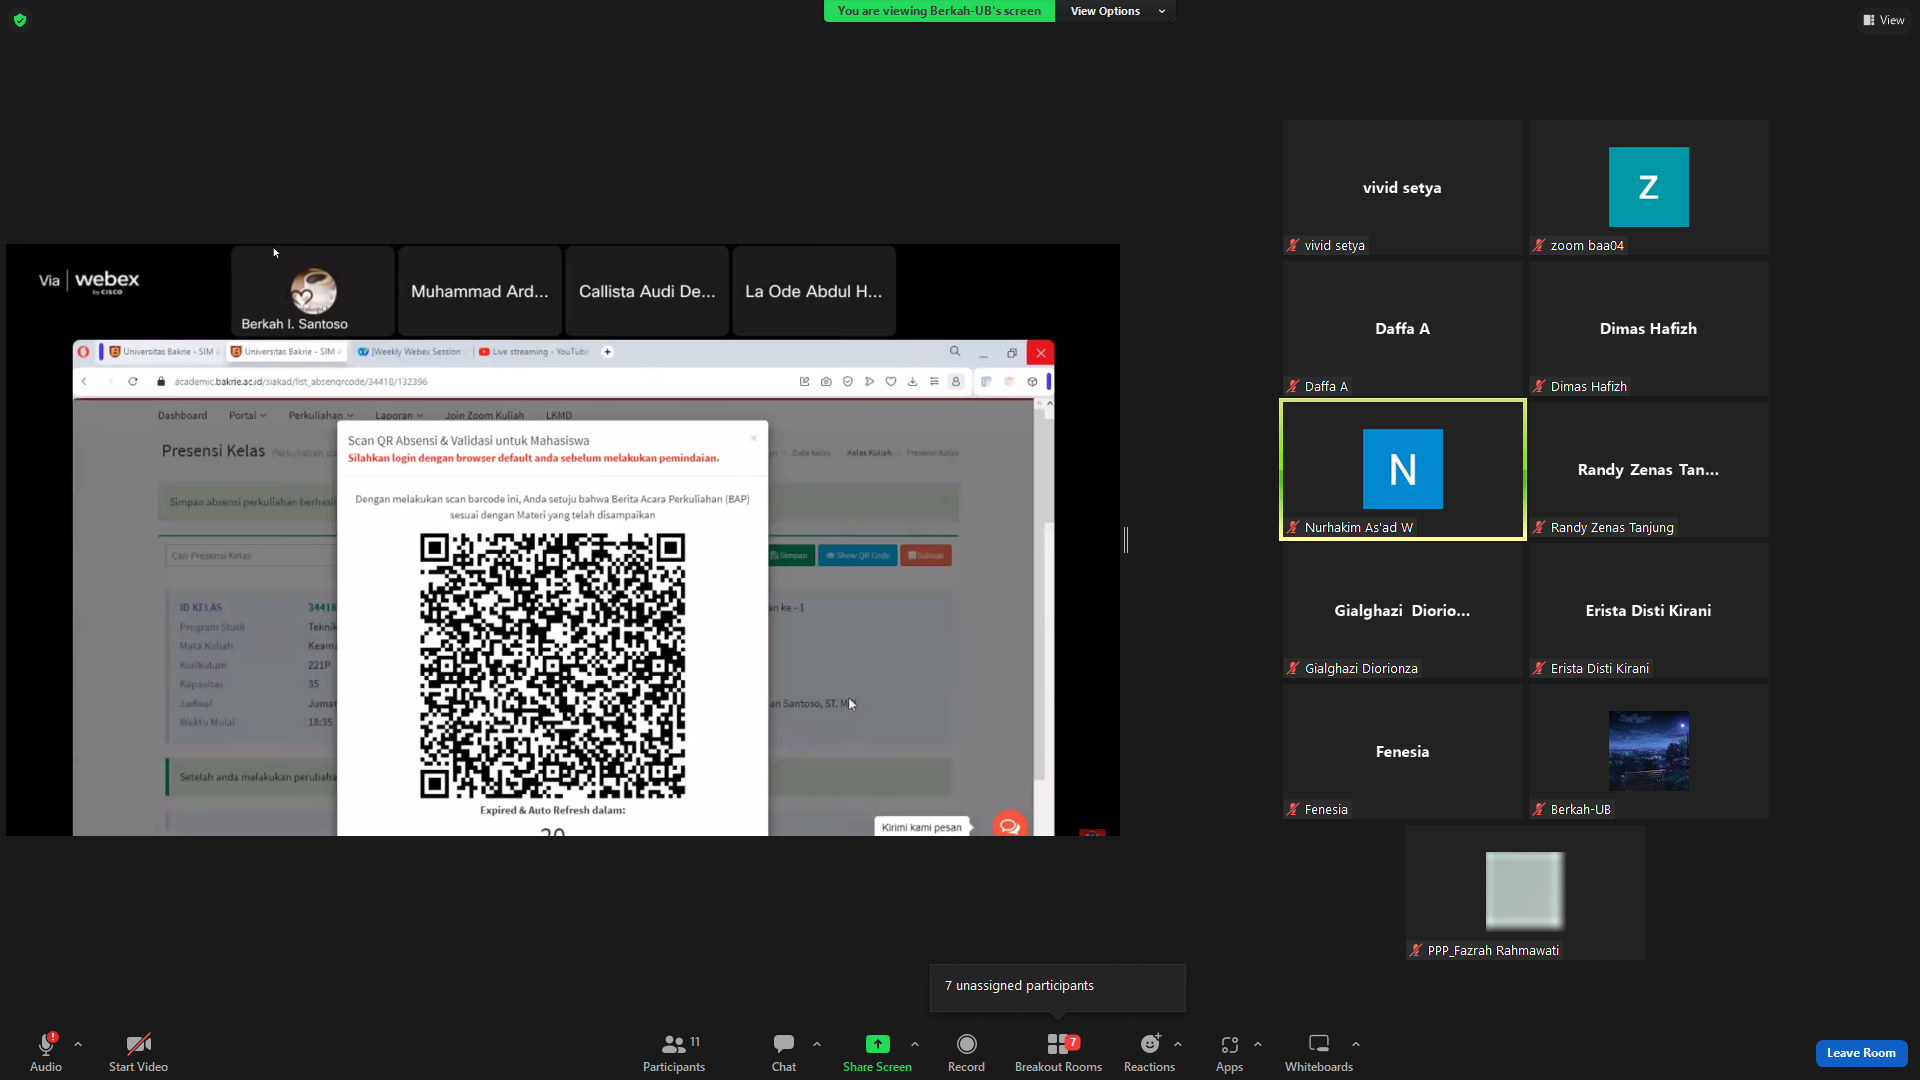Click the reload icon in shared browser
Screen dimensions: 1920x1080
(x=132, y=381)
